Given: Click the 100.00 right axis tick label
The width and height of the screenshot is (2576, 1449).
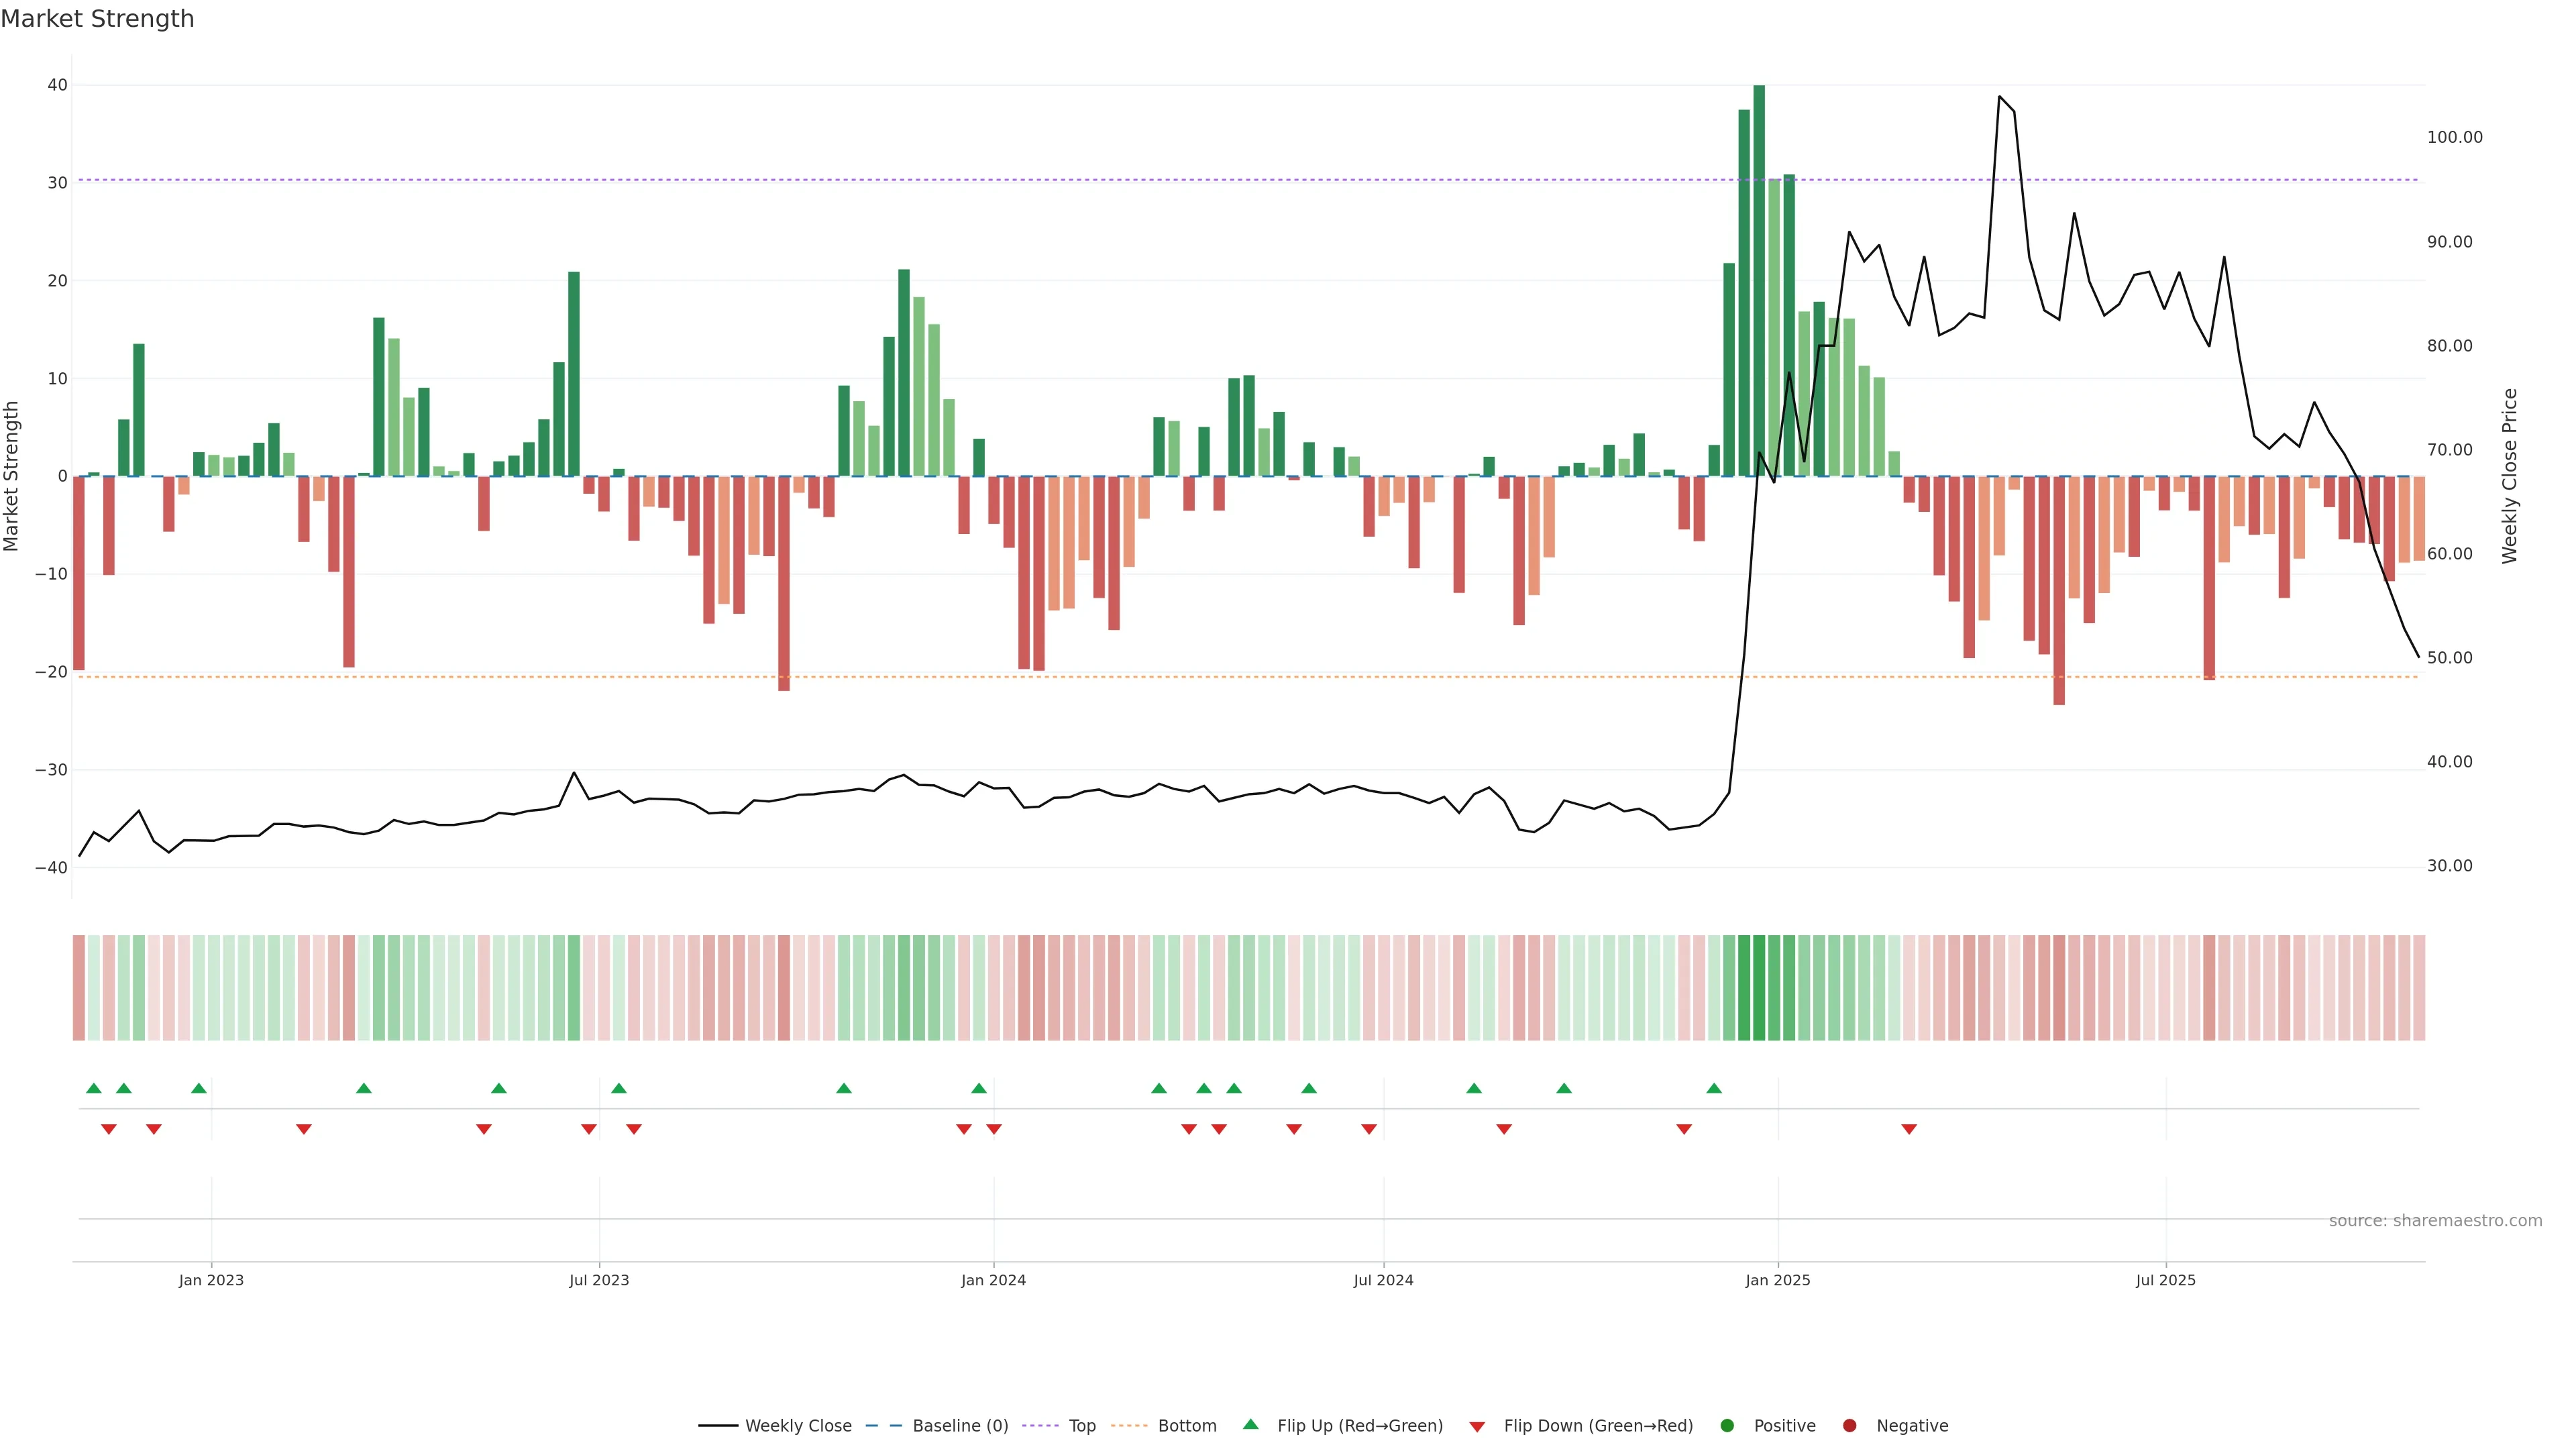Looking at the screenshot, I should [x=2454, y=137].
